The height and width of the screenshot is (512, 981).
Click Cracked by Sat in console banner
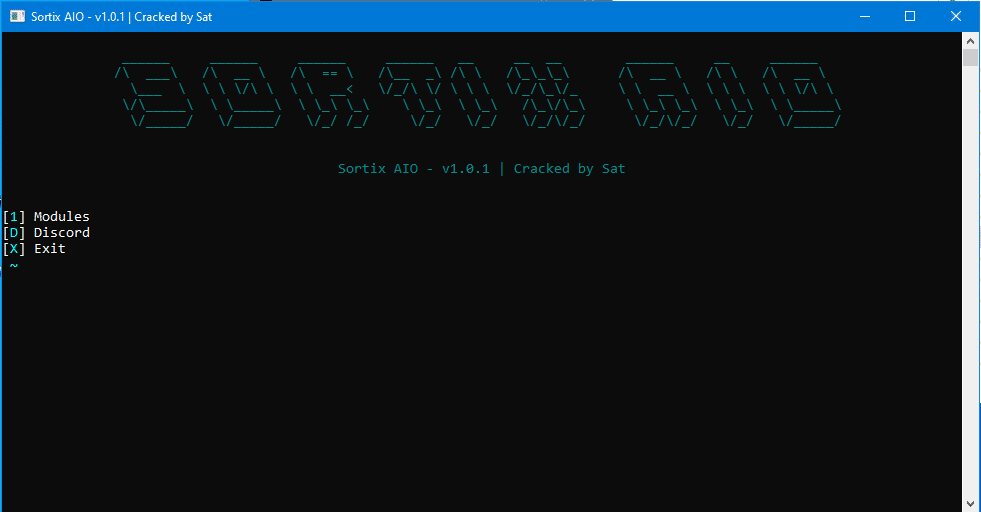[x=569, y=168]
